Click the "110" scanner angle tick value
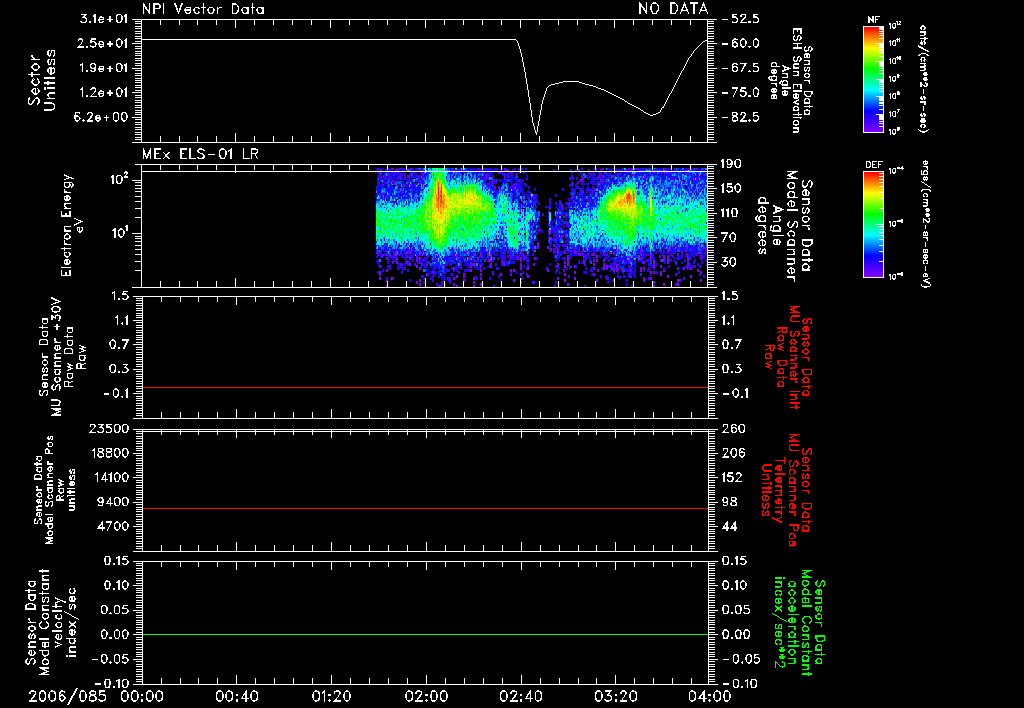 coord(731,213)
